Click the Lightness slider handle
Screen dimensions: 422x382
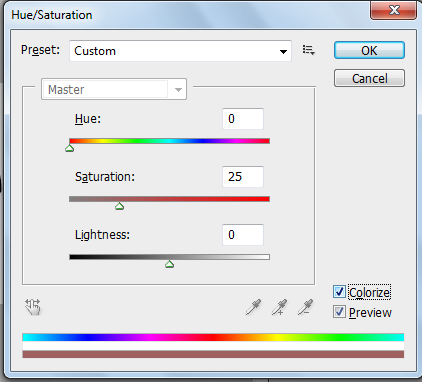tap(169, 264)
